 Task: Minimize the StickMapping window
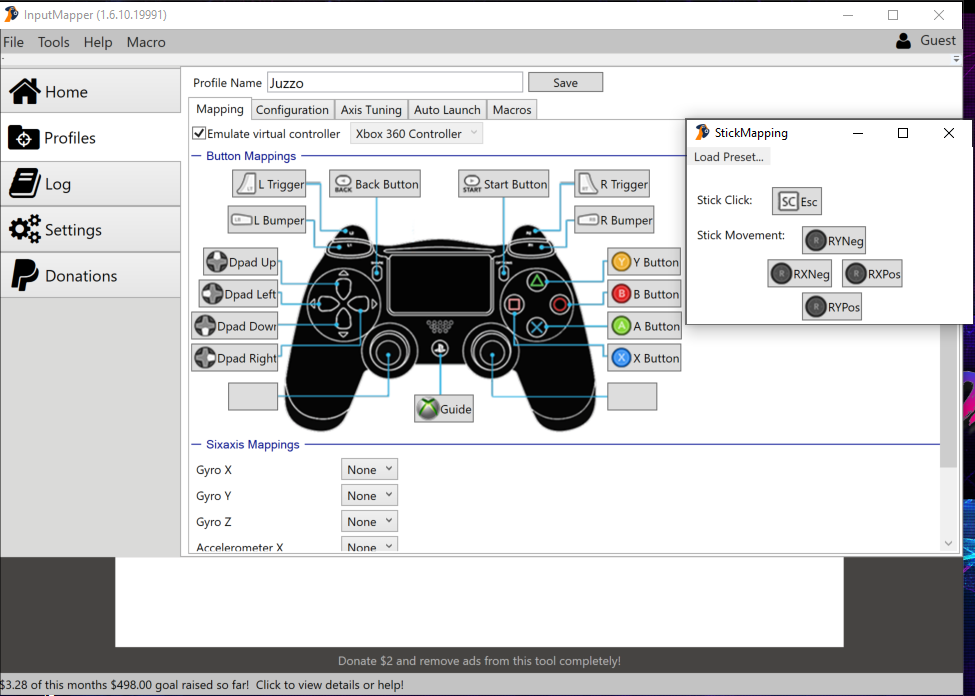(x=858, y=132)
